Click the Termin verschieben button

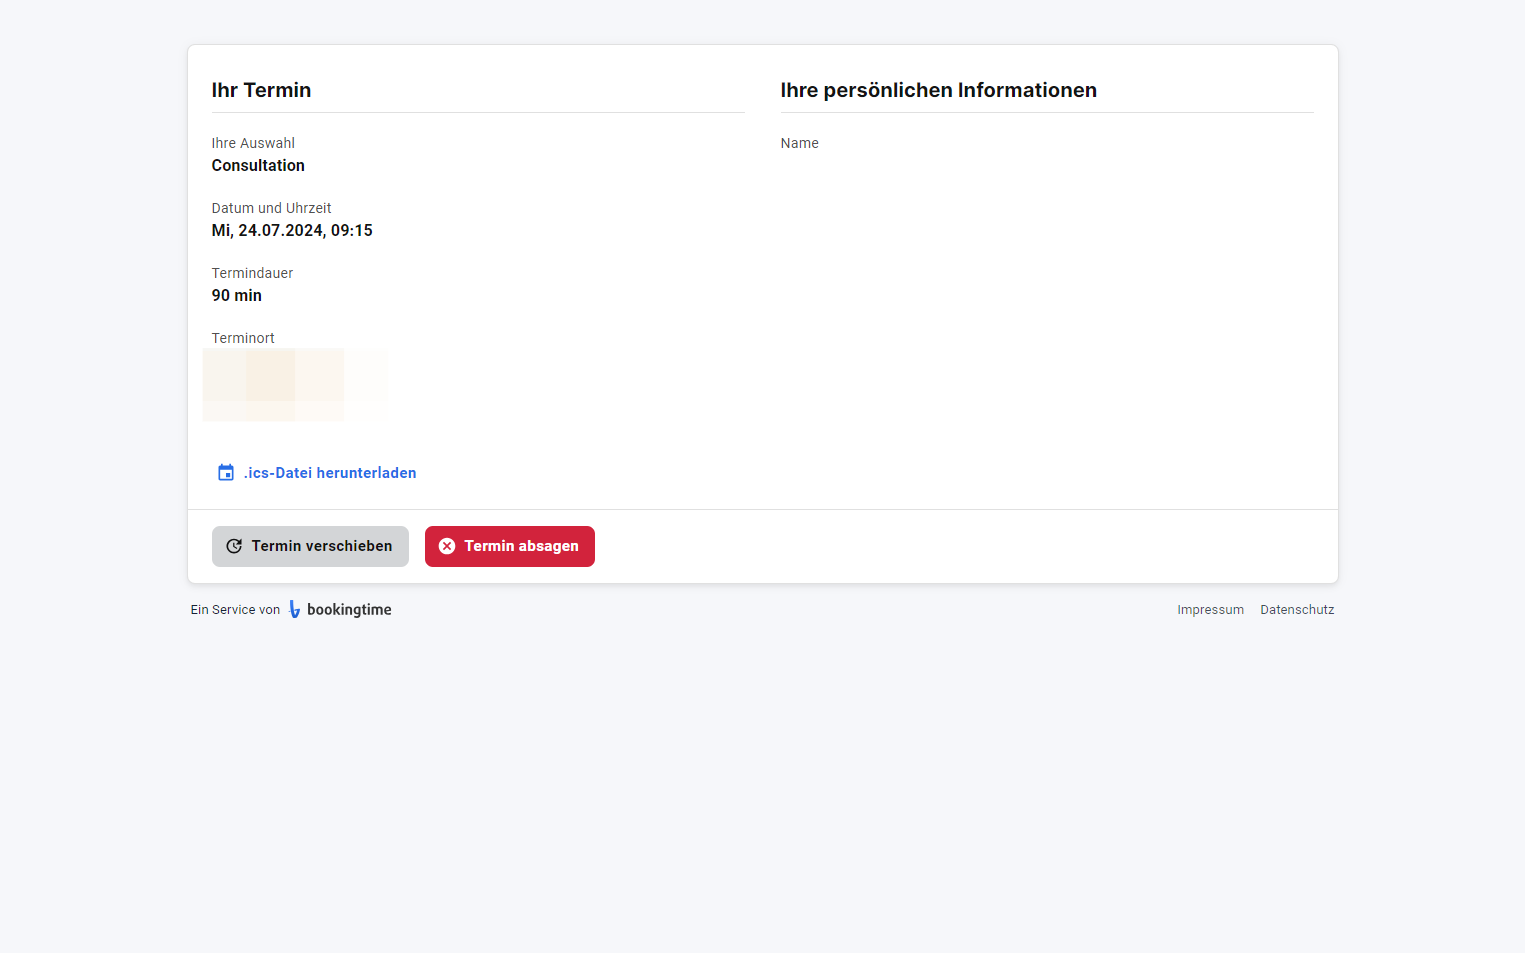click(x=310, y=546)
